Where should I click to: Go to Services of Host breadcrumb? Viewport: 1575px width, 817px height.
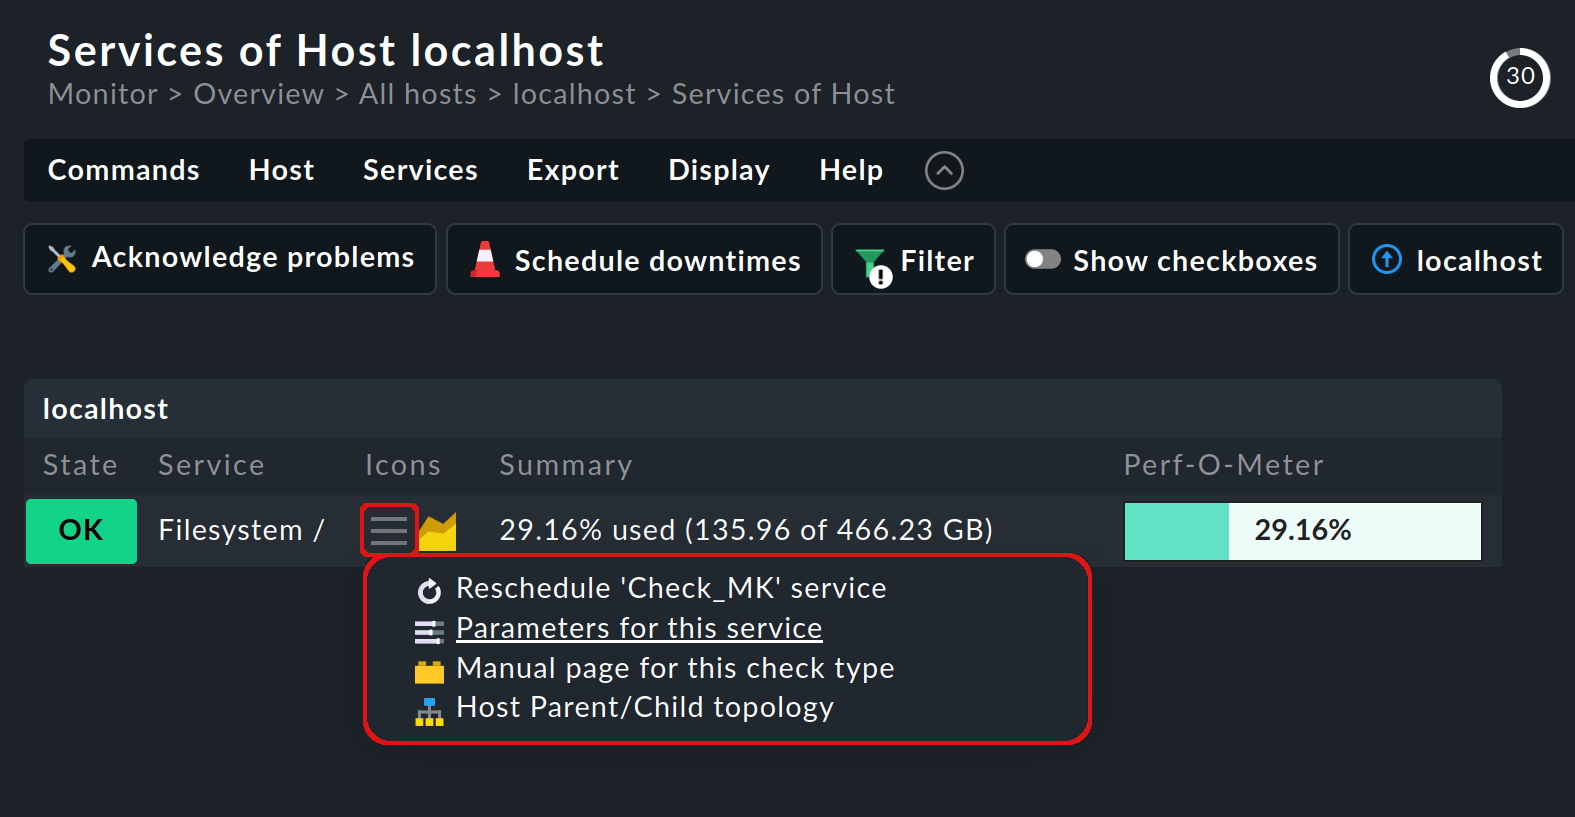click(x=783, y=94)
